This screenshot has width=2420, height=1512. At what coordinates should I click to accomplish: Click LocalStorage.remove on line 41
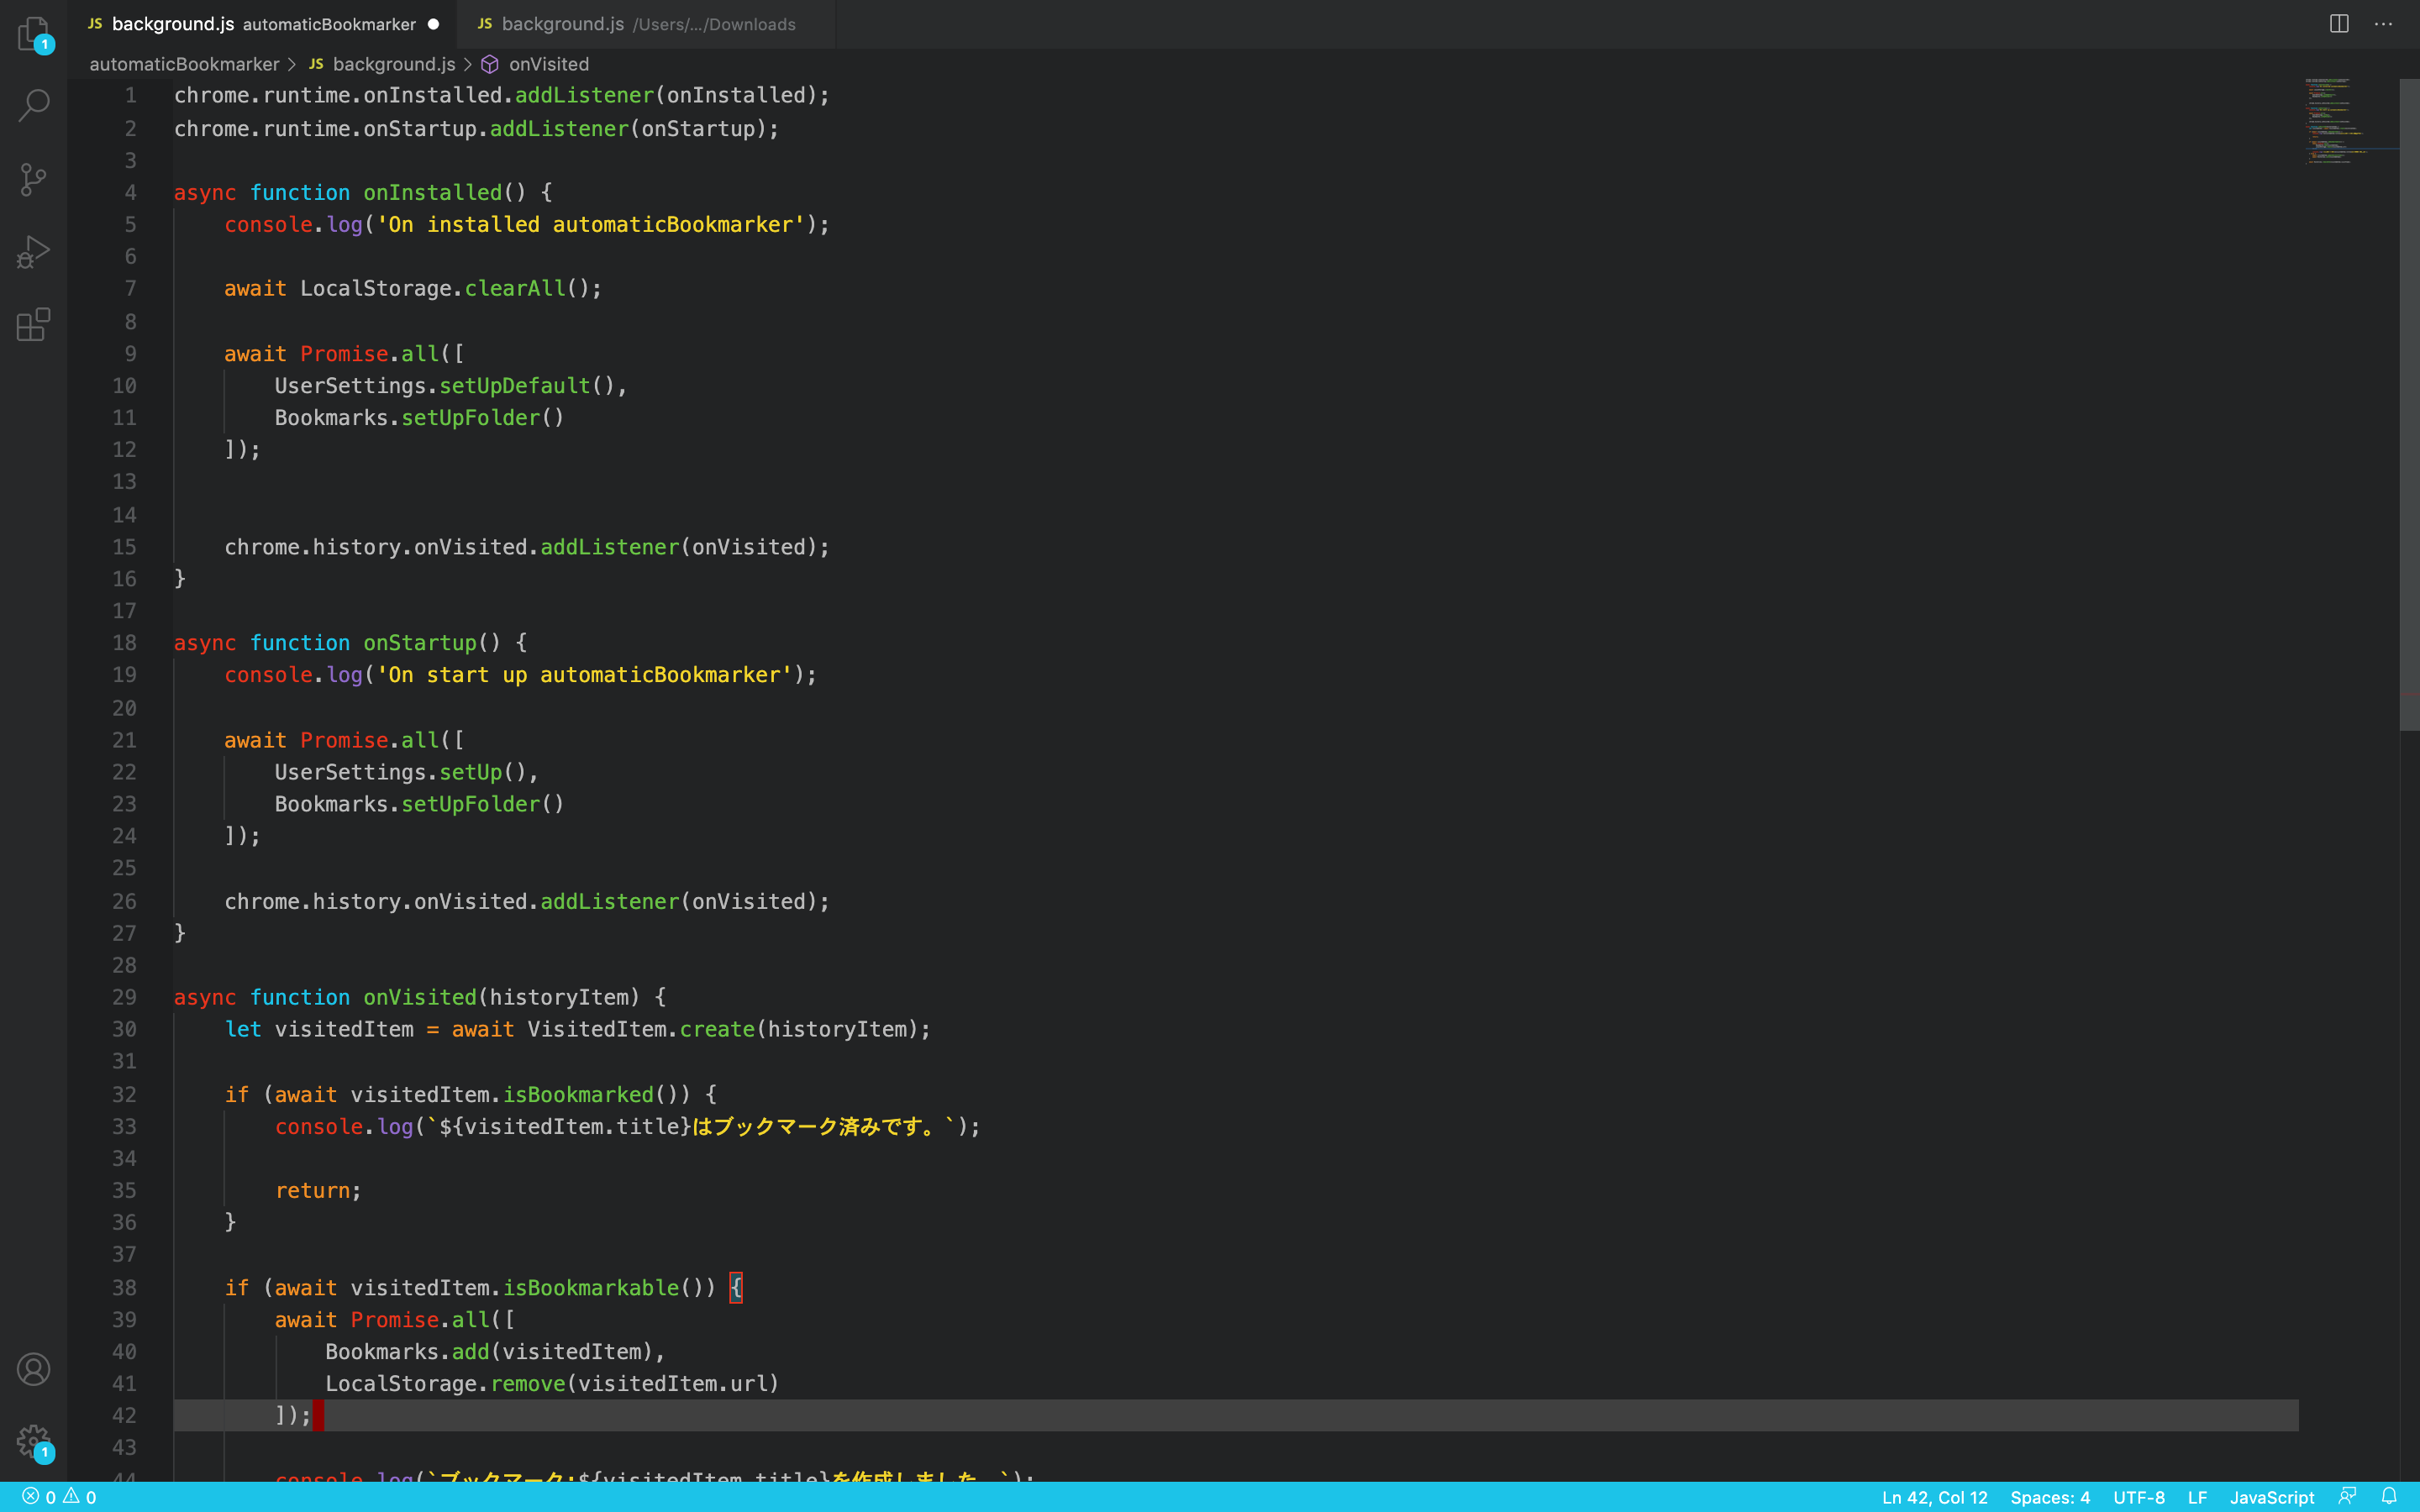[x=446, y=1383]
